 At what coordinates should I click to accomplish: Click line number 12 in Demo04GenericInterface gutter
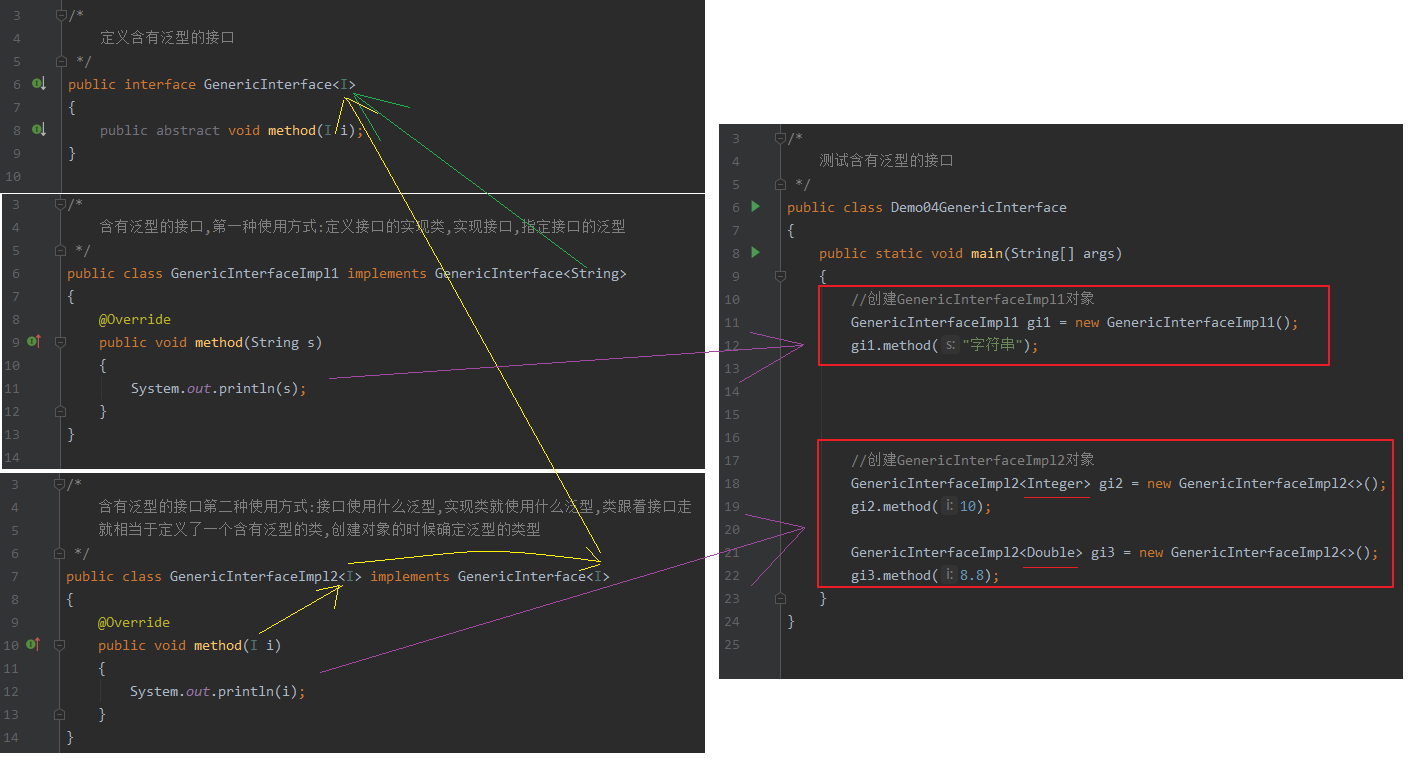(x=732, y=345)
